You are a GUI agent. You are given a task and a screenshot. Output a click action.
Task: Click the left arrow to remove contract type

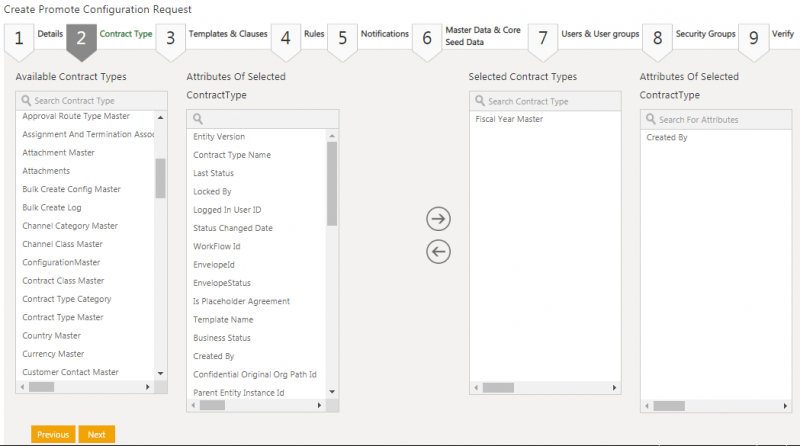[438, 252]
